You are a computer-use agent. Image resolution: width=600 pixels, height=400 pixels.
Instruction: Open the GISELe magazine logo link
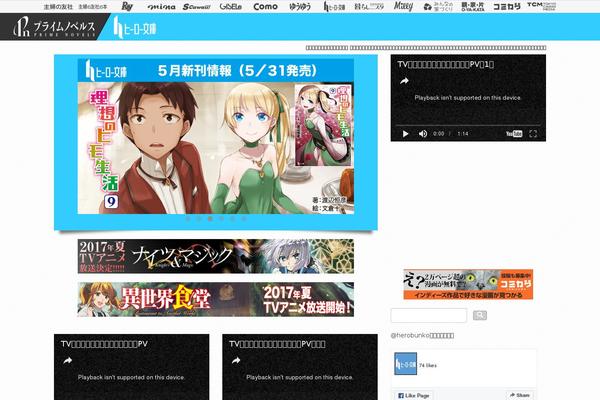(231, 7)
